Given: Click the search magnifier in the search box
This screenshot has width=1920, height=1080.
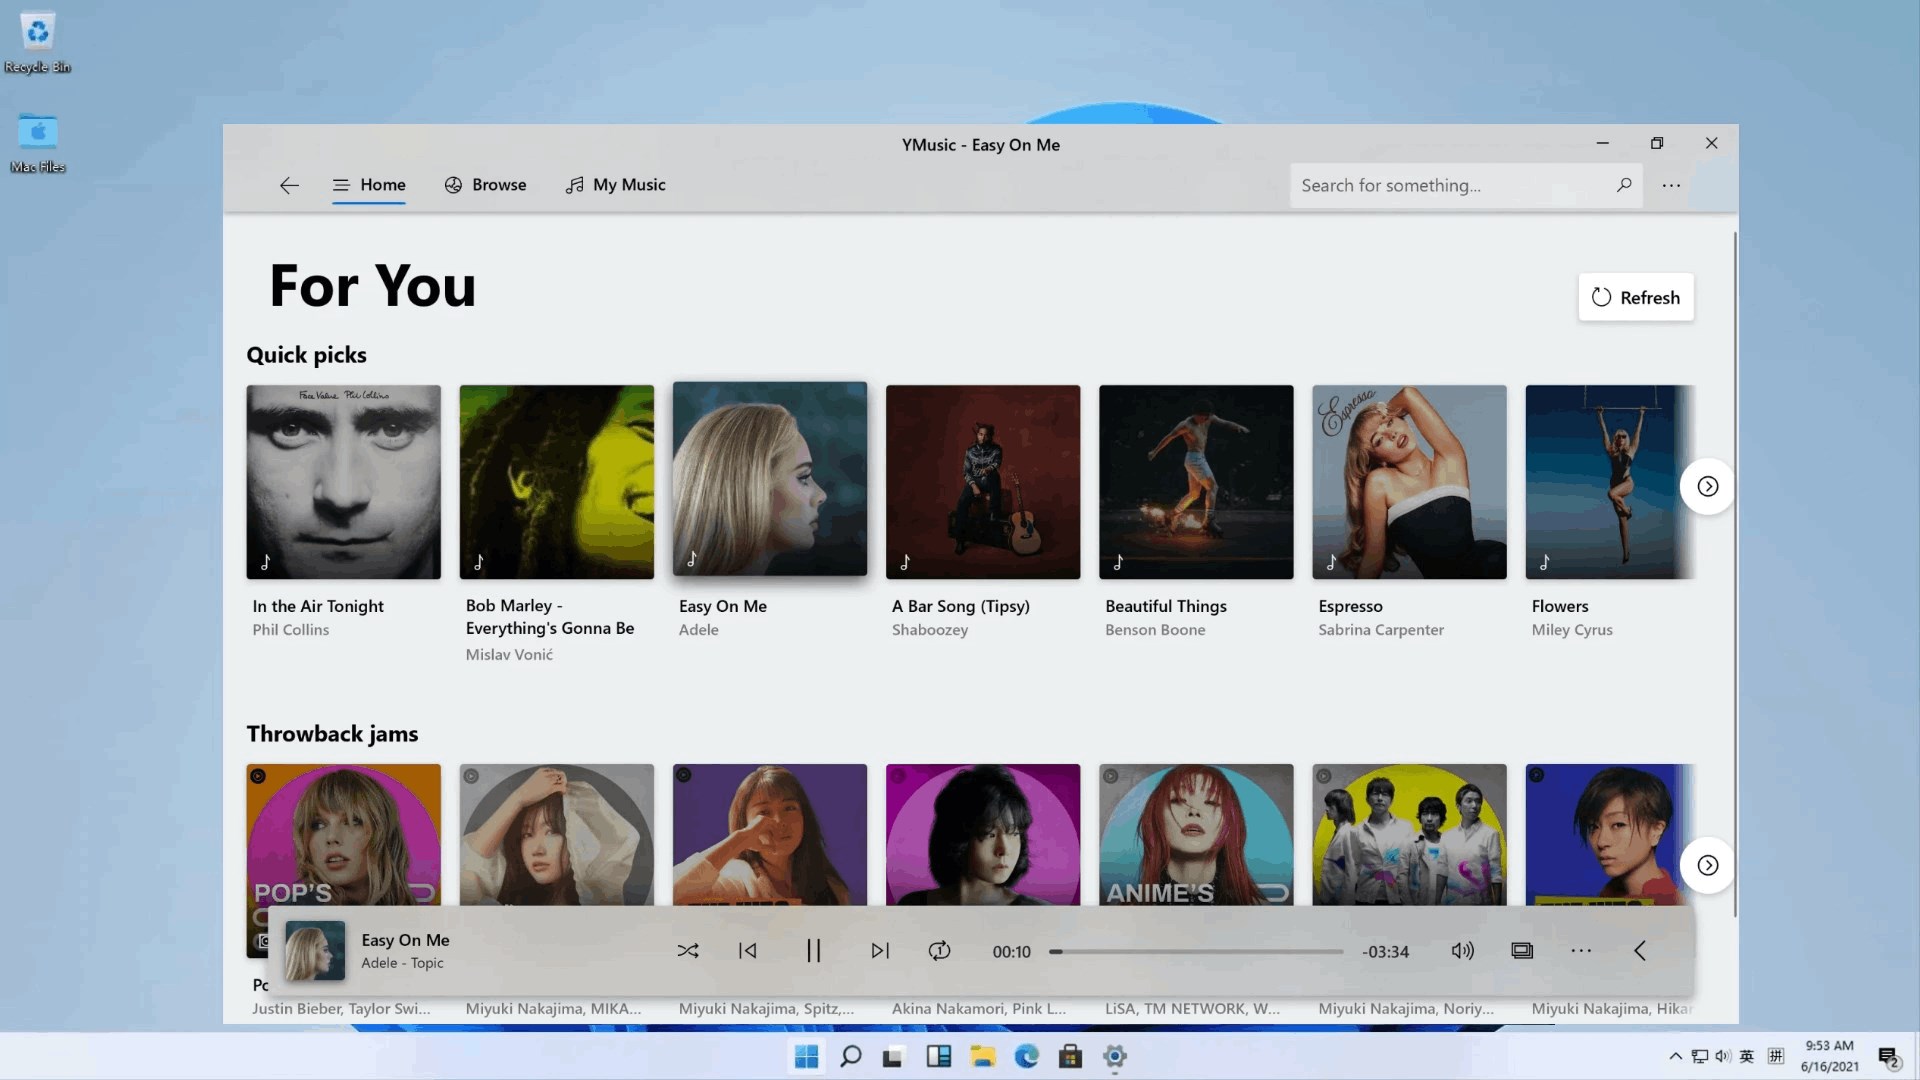Looking at the screenshot, I should pyautogui.click(x=1624, y=185).
